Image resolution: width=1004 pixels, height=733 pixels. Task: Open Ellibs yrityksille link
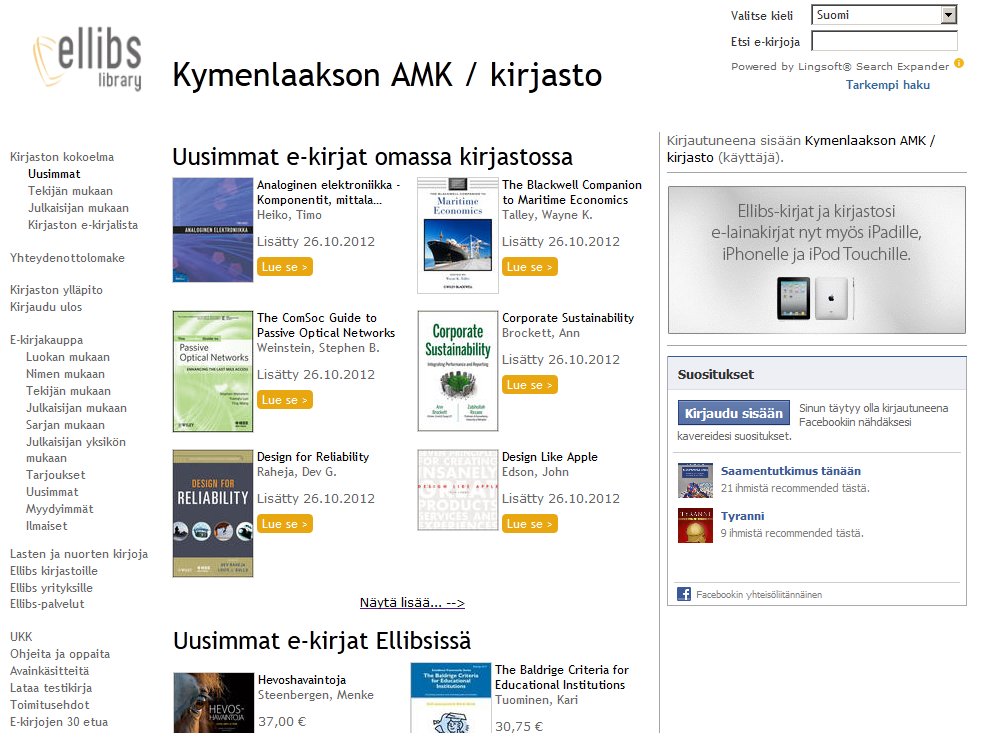click(51, 588)
